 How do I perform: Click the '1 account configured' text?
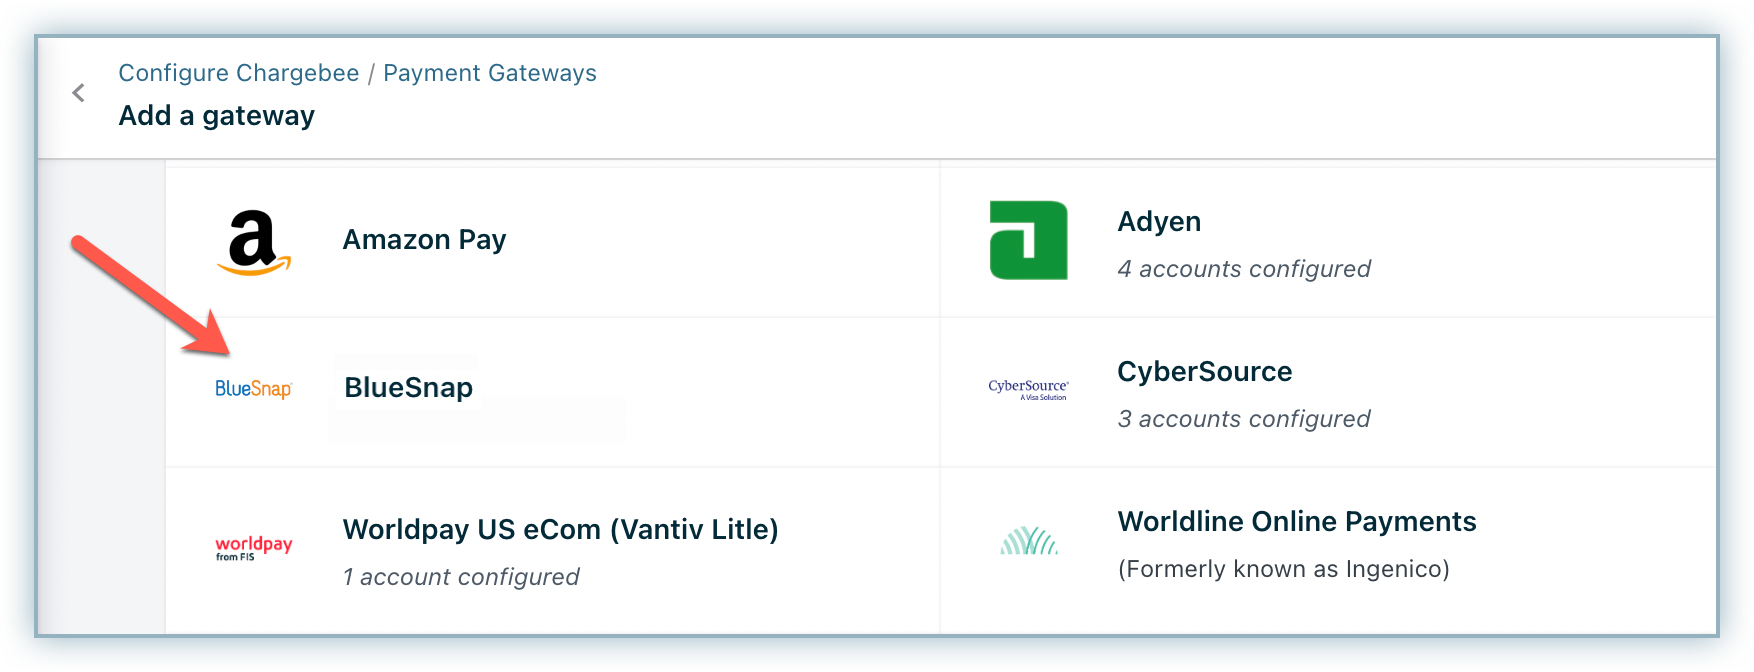pos(461,577)
